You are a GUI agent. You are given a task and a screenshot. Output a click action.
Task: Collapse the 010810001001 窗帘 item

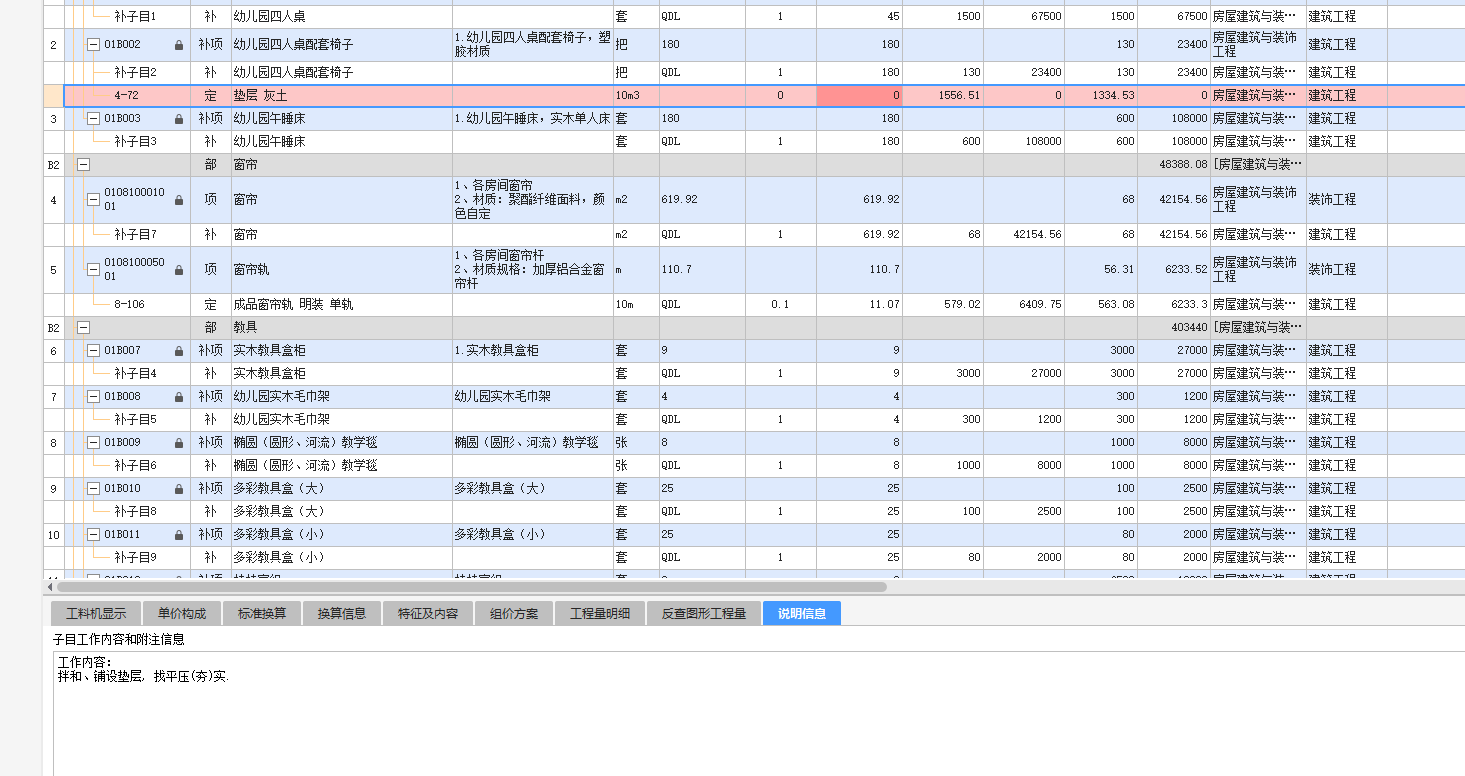coord(93,200)
